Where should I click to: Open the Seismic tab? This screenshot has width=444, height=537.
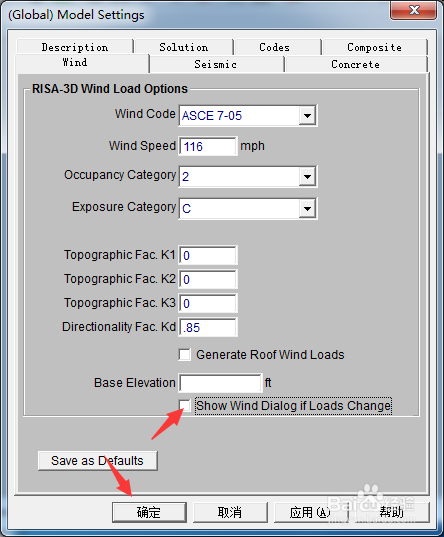[x=217, y=64]
